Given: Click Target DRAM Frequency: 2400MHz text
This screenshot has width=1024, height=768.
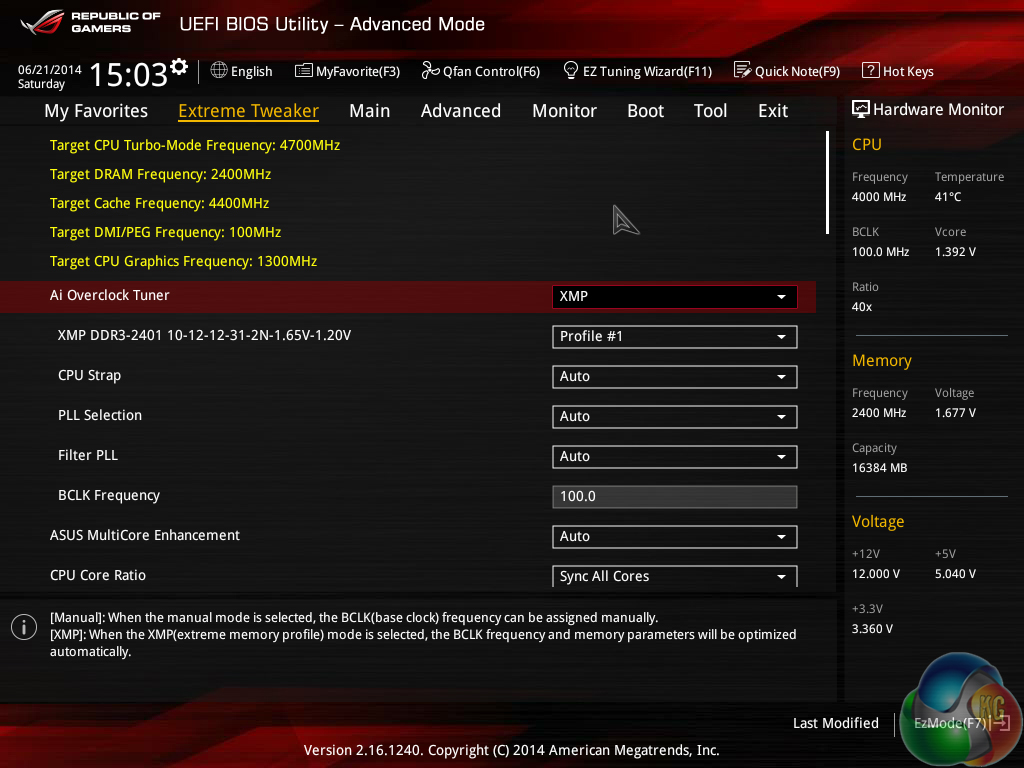Looking at the screenshot, I should pos(160,174).
